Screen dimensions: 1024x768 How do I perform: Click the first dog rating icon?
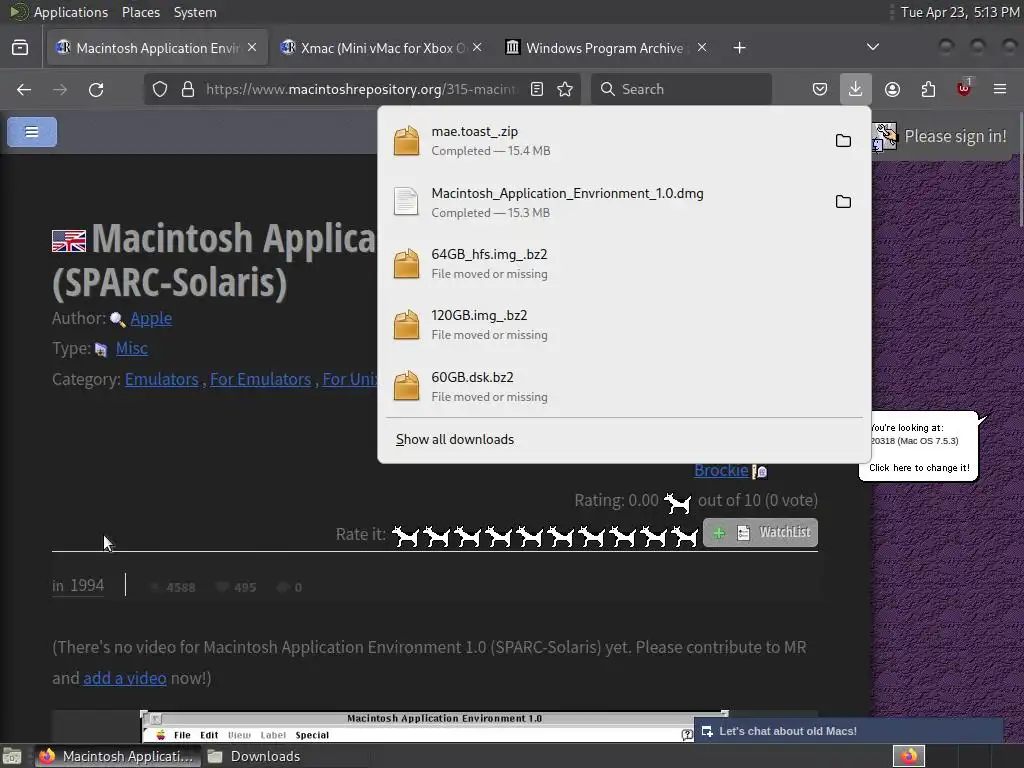[x=406, y=536]
